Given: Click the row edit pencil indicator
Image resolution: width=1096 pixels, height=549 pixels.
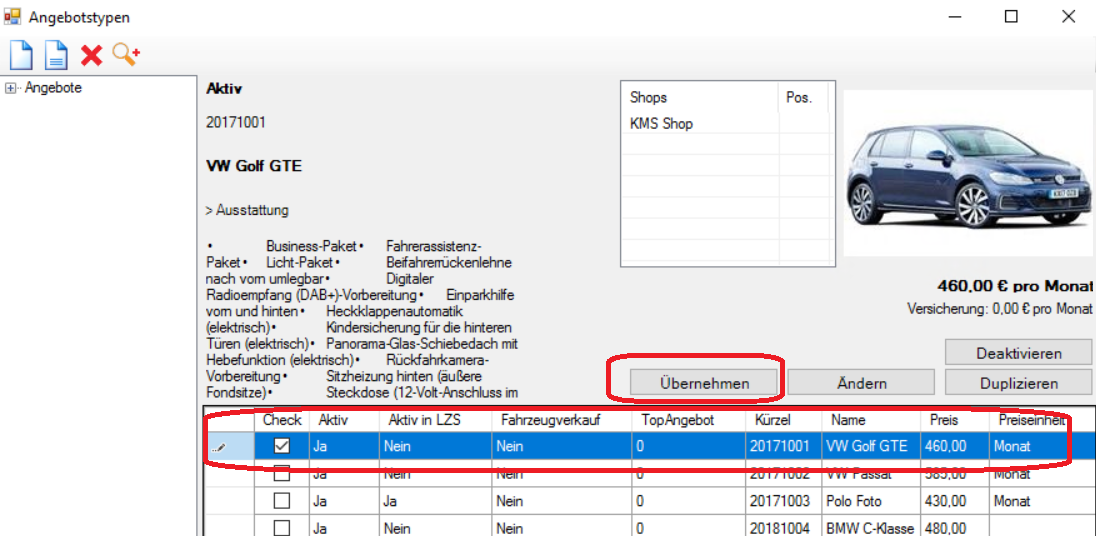Looking at the screenshot, I should [219, 446].
